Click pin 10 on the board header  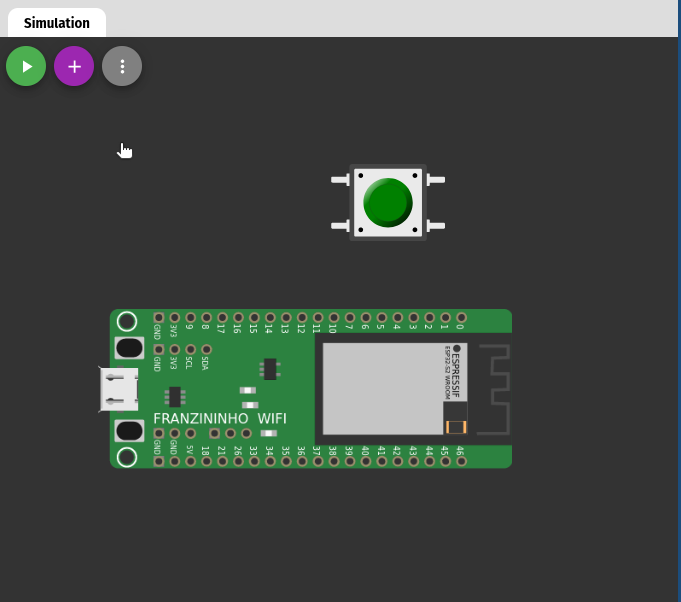tap(334, 318)
